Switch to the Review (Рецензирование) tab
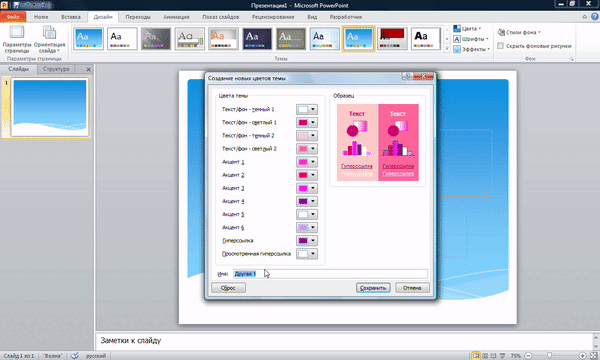600x360 pixels. pos(273,17)
